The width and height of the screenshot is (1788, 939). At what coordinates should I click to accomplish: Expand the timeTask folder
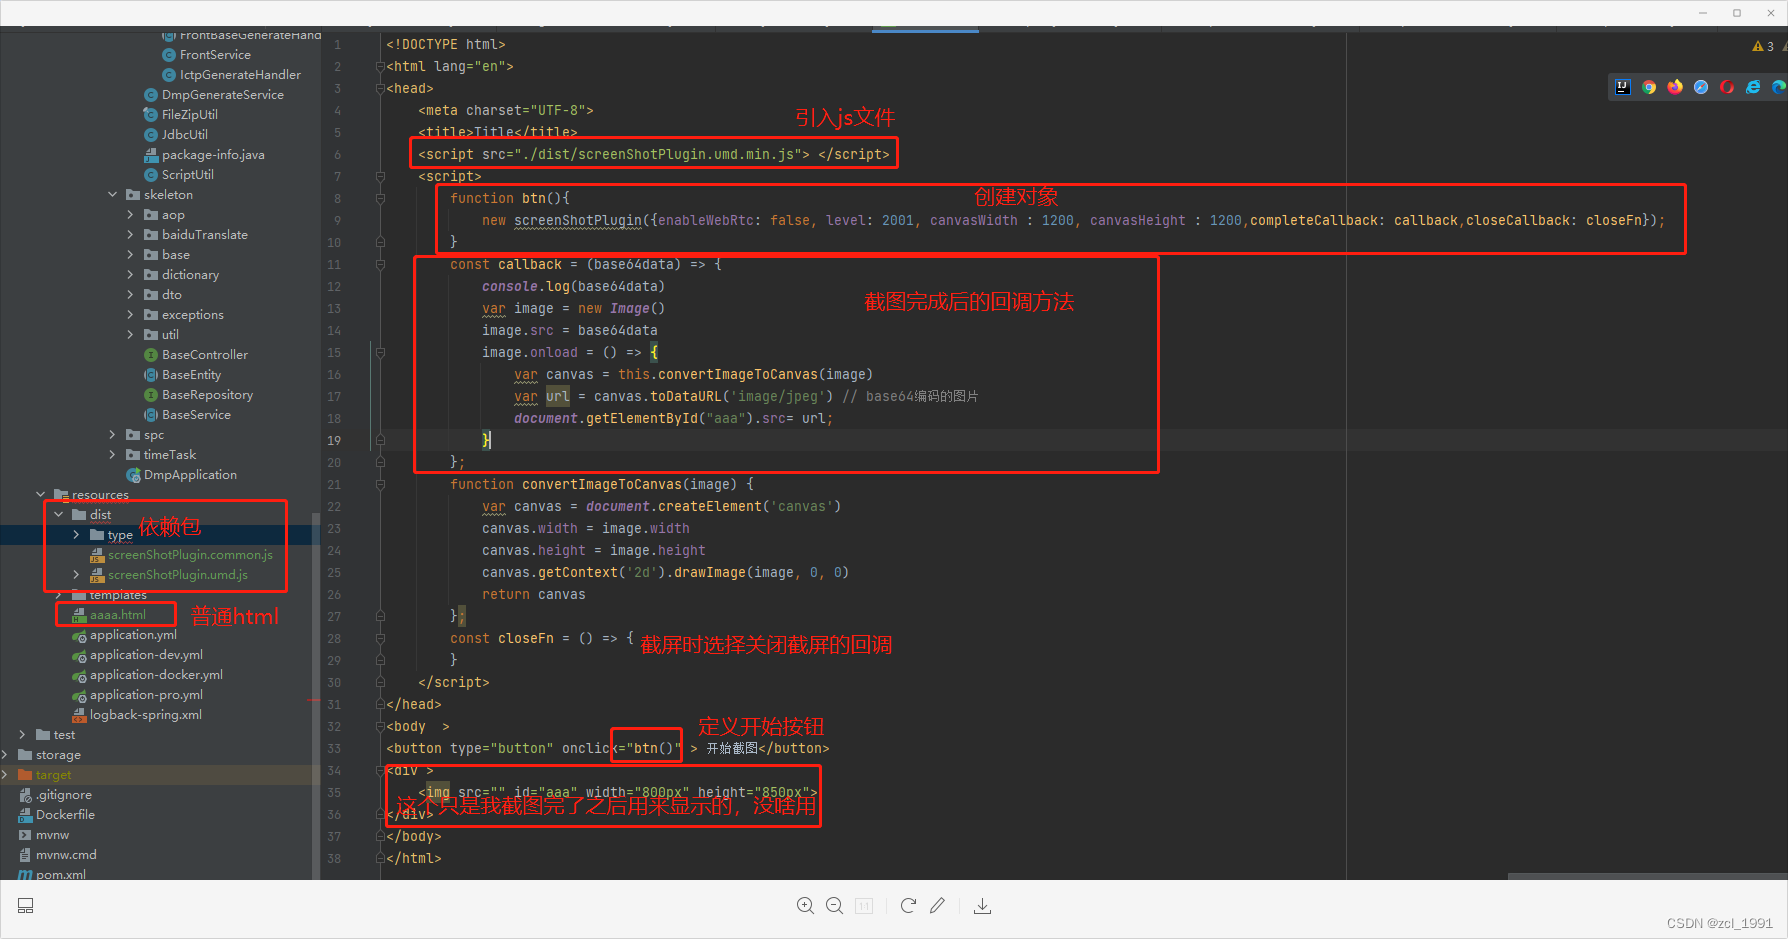tap(113, 455)
